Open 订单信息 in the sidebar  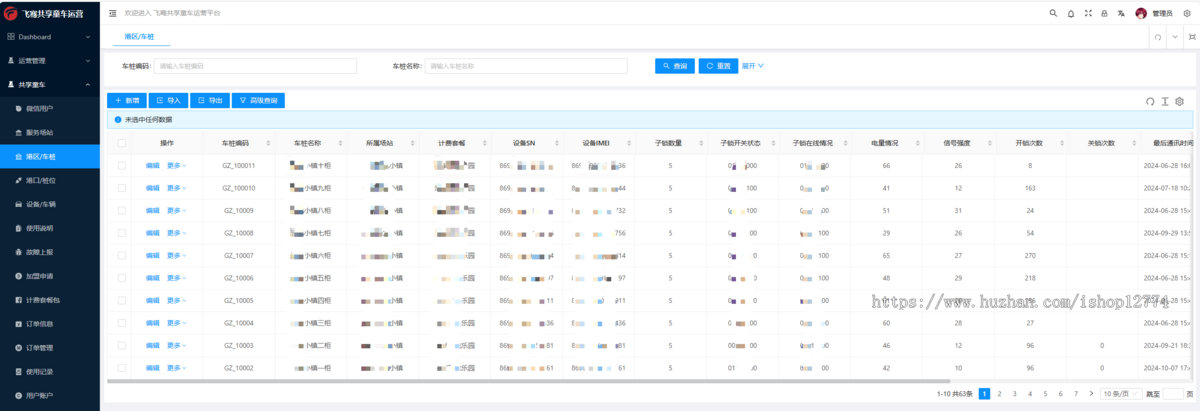[x=50, y=324]
